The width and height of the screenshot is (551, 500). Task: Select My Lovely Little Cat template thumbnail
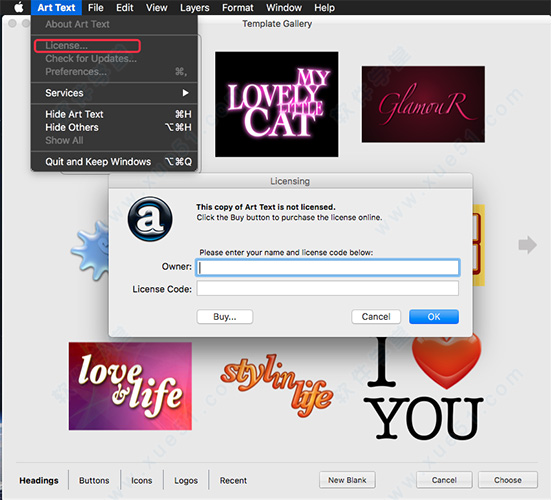277,104
